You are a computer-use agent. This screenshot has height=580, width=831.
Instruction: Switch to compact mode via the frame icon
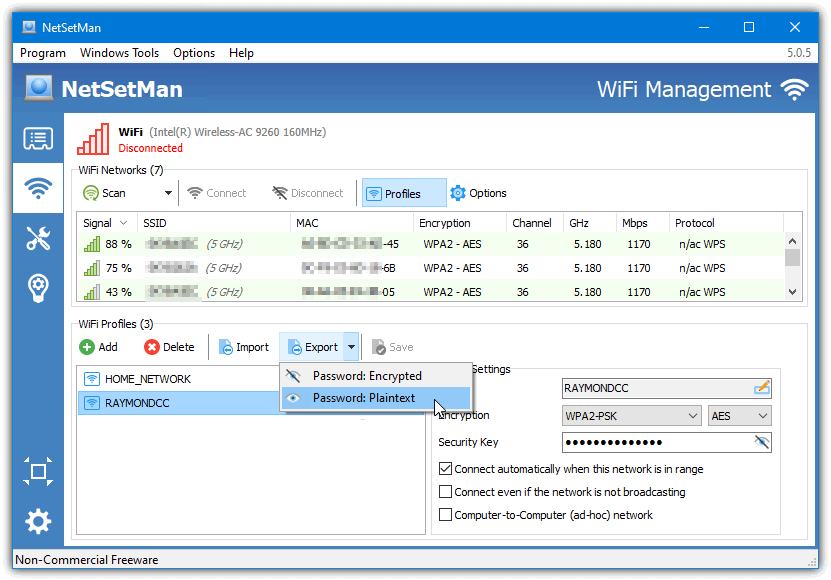(38, 471)
